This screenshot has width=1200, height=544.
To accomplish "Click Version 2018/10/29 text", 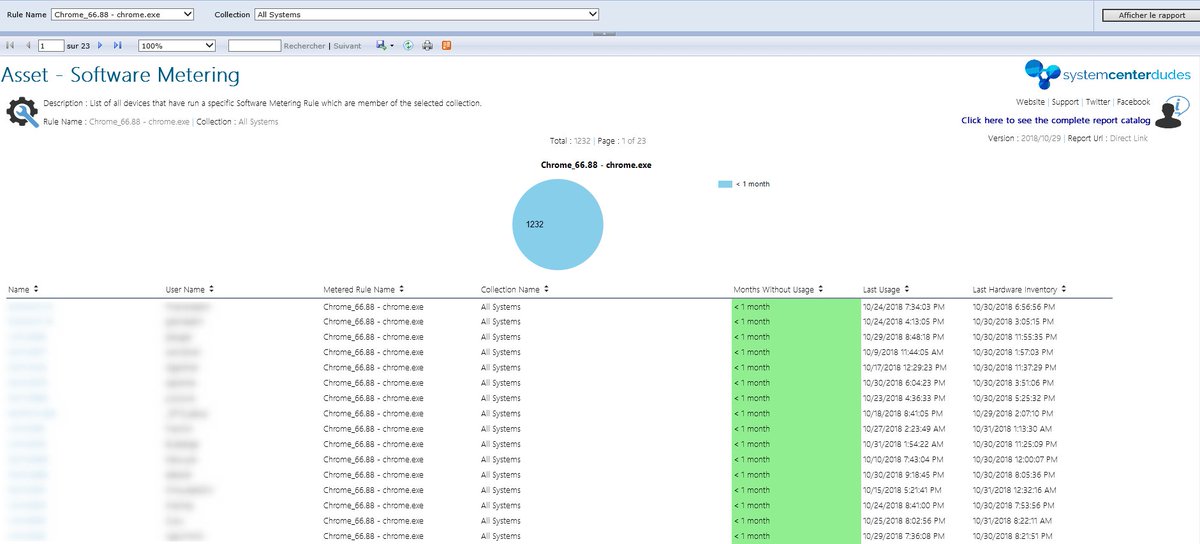I will (1024, 138).
